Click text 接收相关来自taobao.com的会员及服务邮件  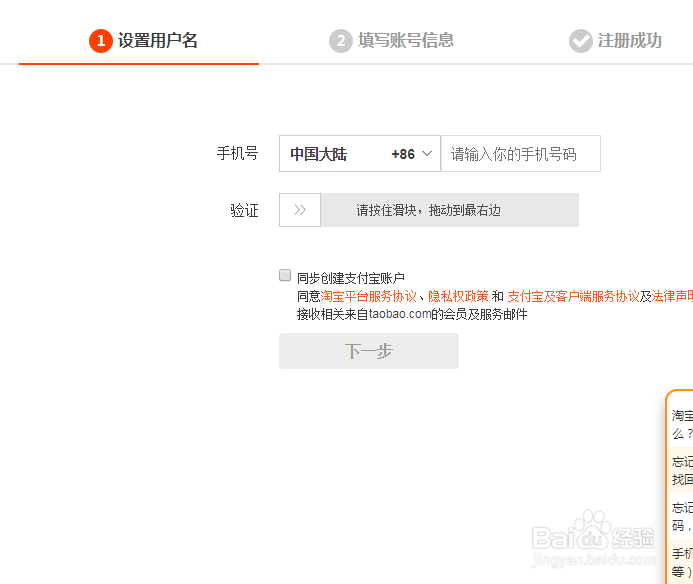[412, 314]
